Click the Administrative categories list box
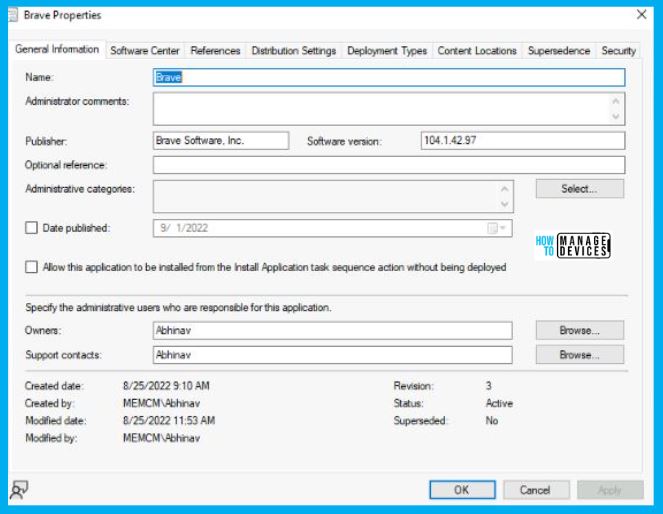663x514 pixels. click(333, 197)
